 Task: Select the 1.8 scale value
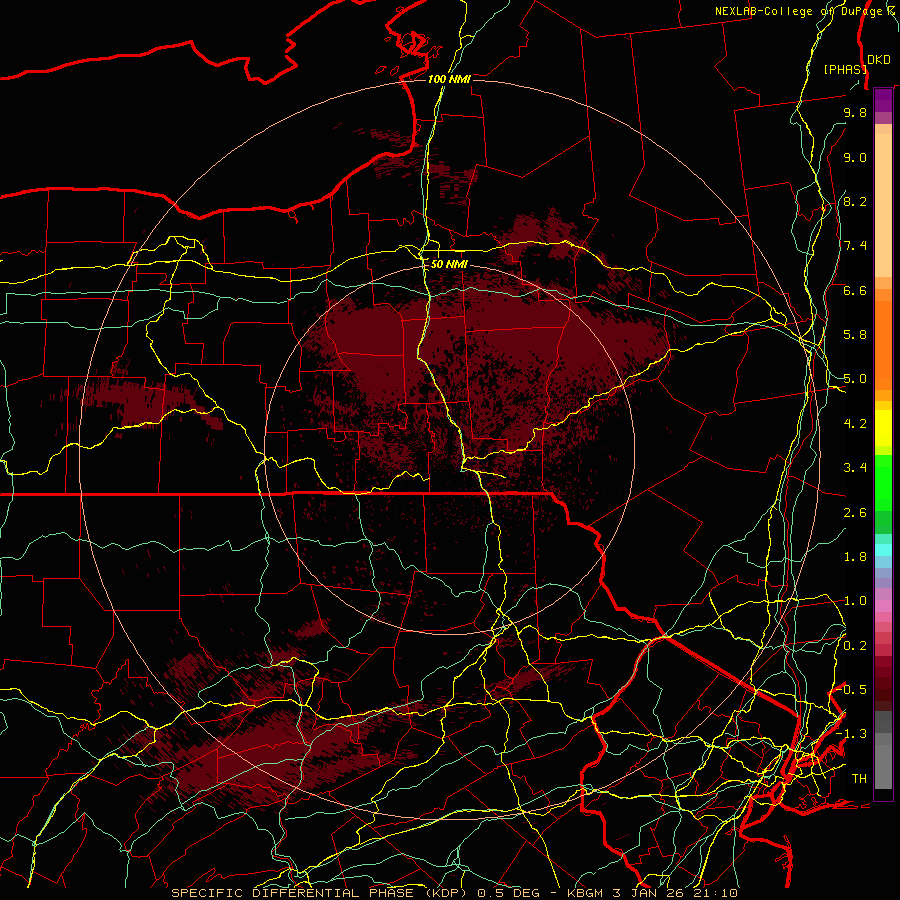click(x=855, y=557)
